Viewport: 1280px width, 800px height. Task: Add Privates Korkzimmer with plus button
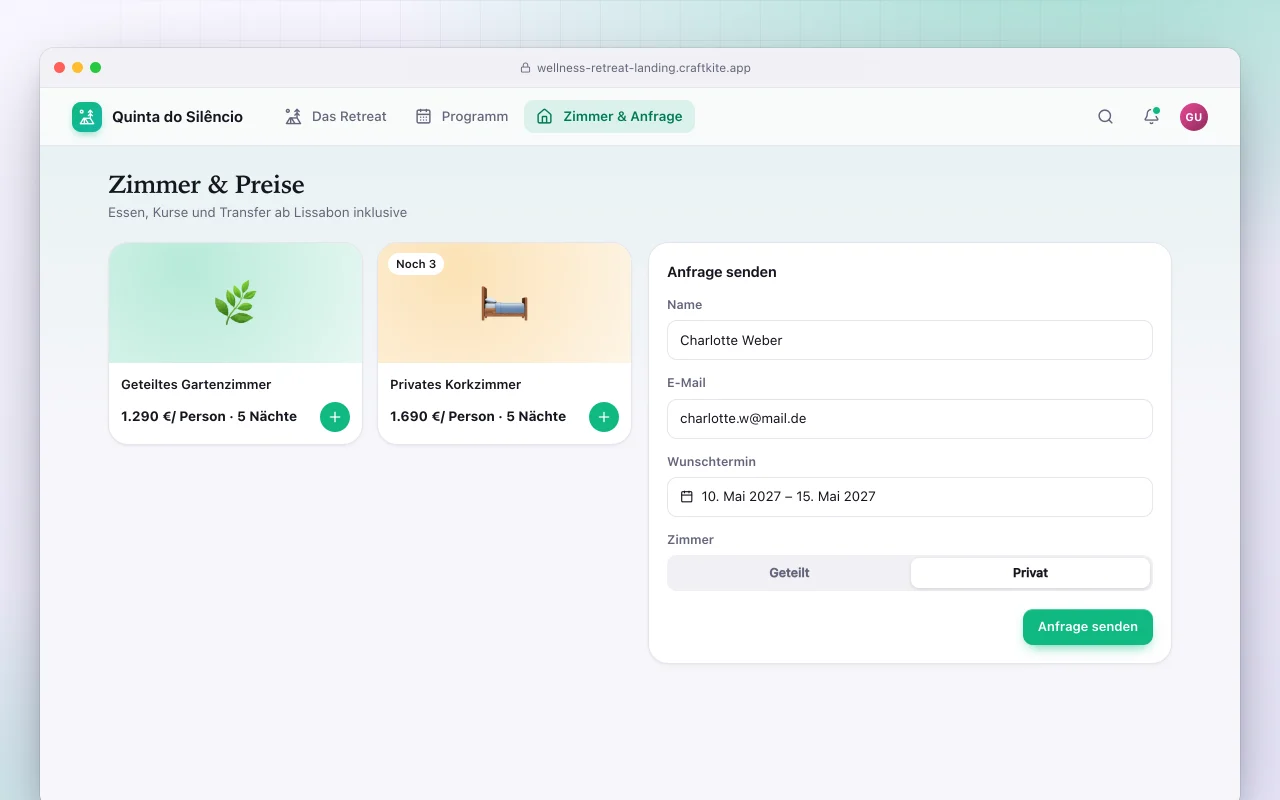604,417
